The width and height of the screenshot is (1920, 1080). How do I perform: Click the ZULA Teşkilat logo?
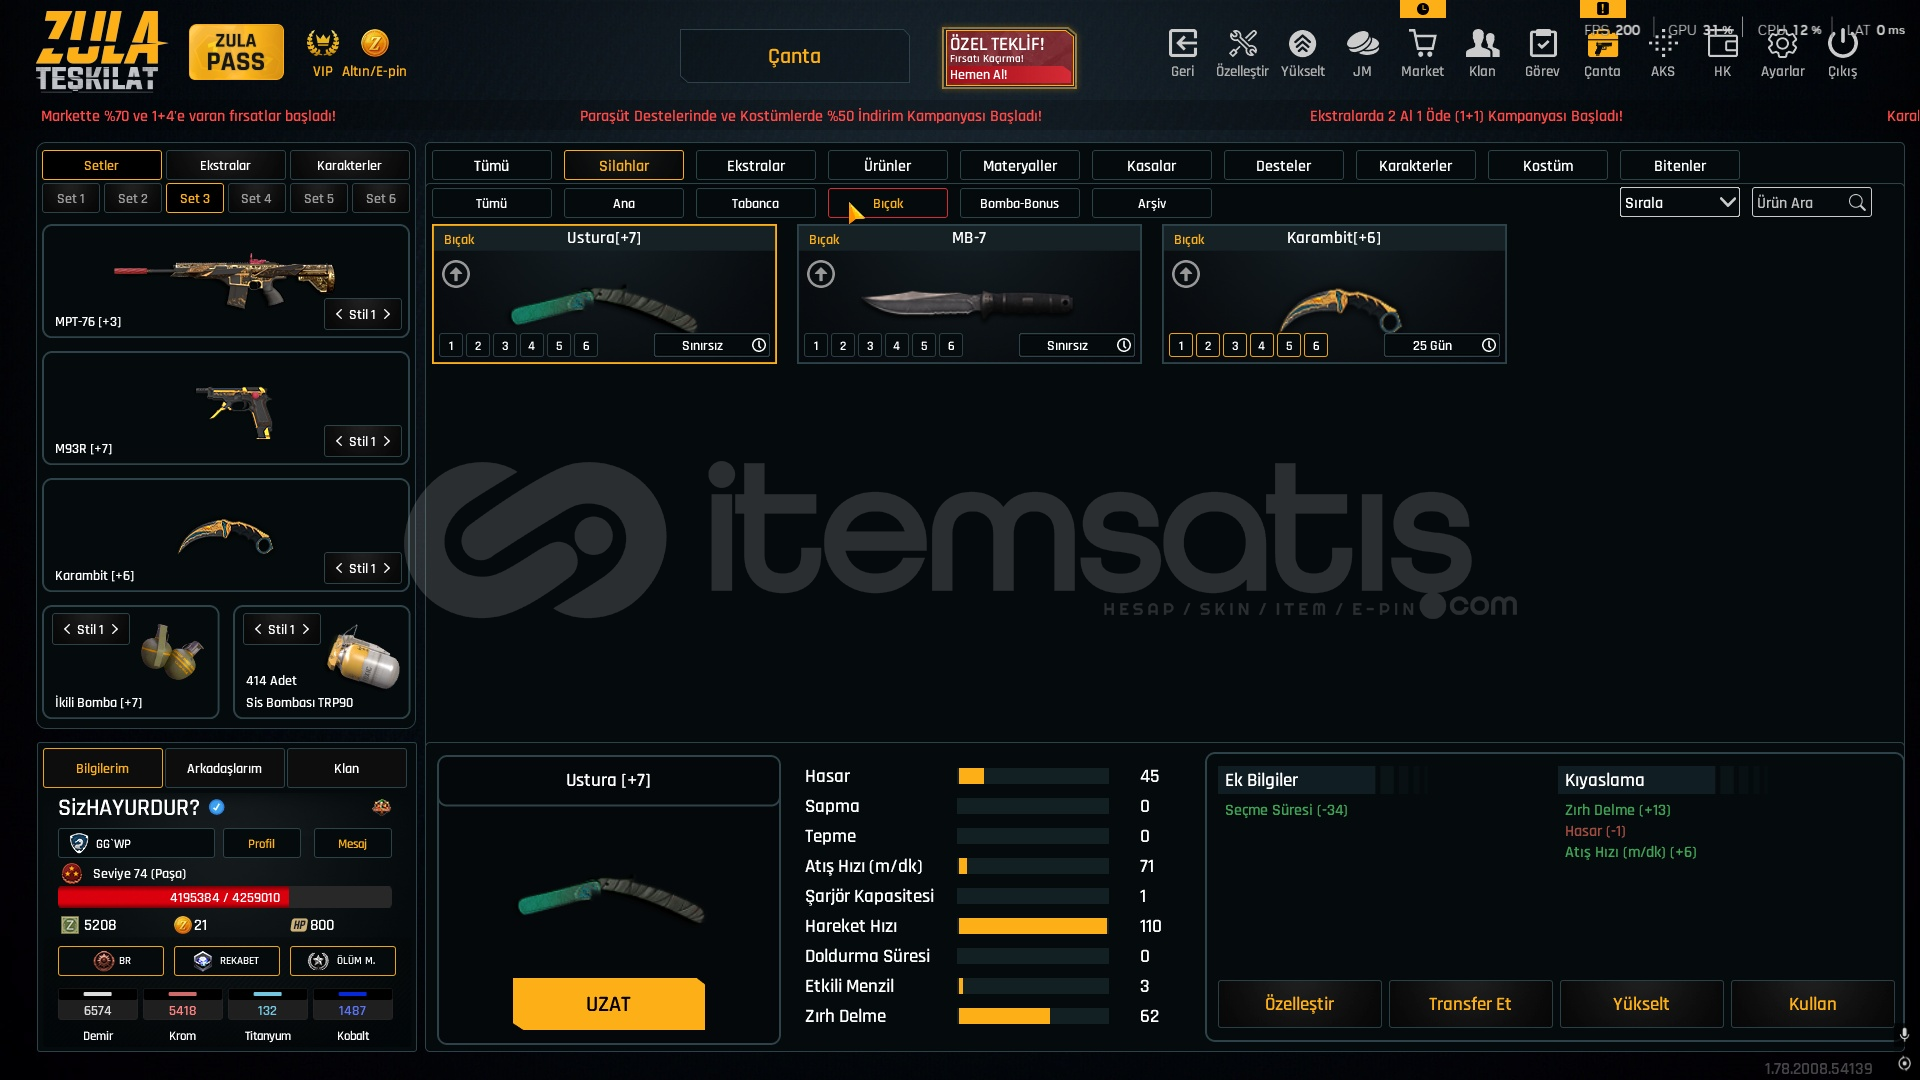pyautogui.click(x=100, y=52)
